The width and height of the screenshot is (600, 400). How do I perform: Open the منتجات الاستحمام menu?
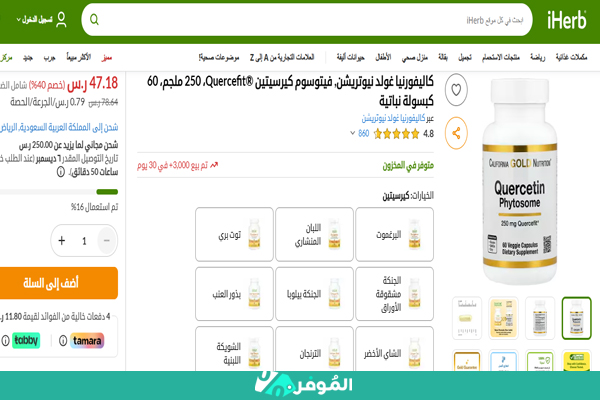tap(501, 57)
